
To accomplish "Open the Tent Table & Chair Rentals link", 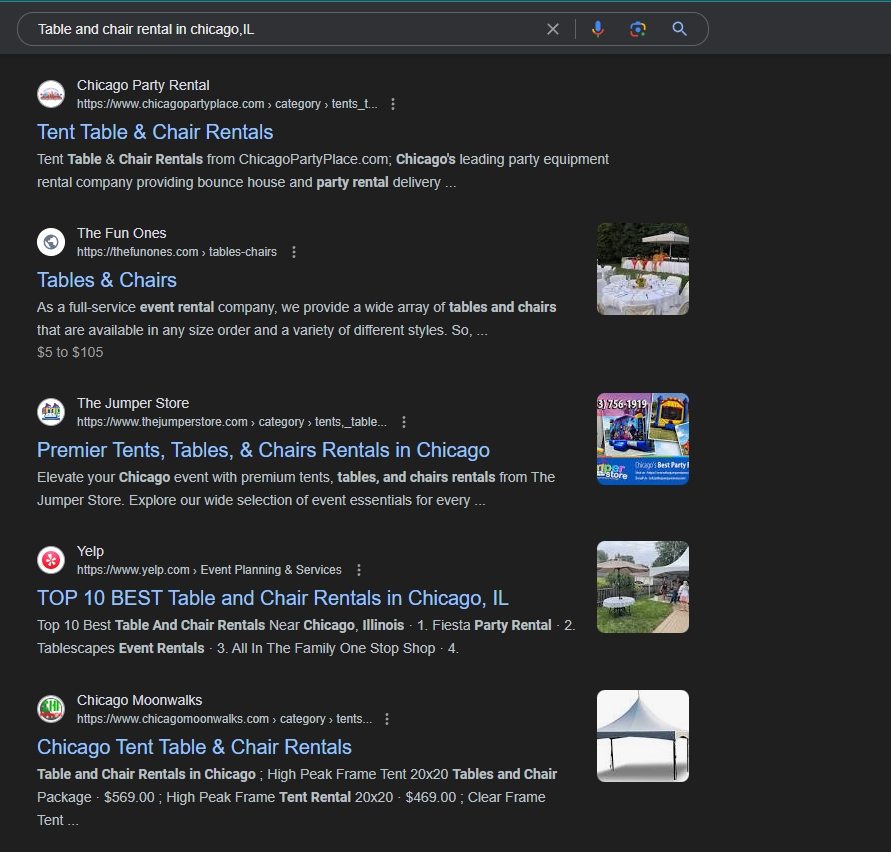I will point(155,132).
